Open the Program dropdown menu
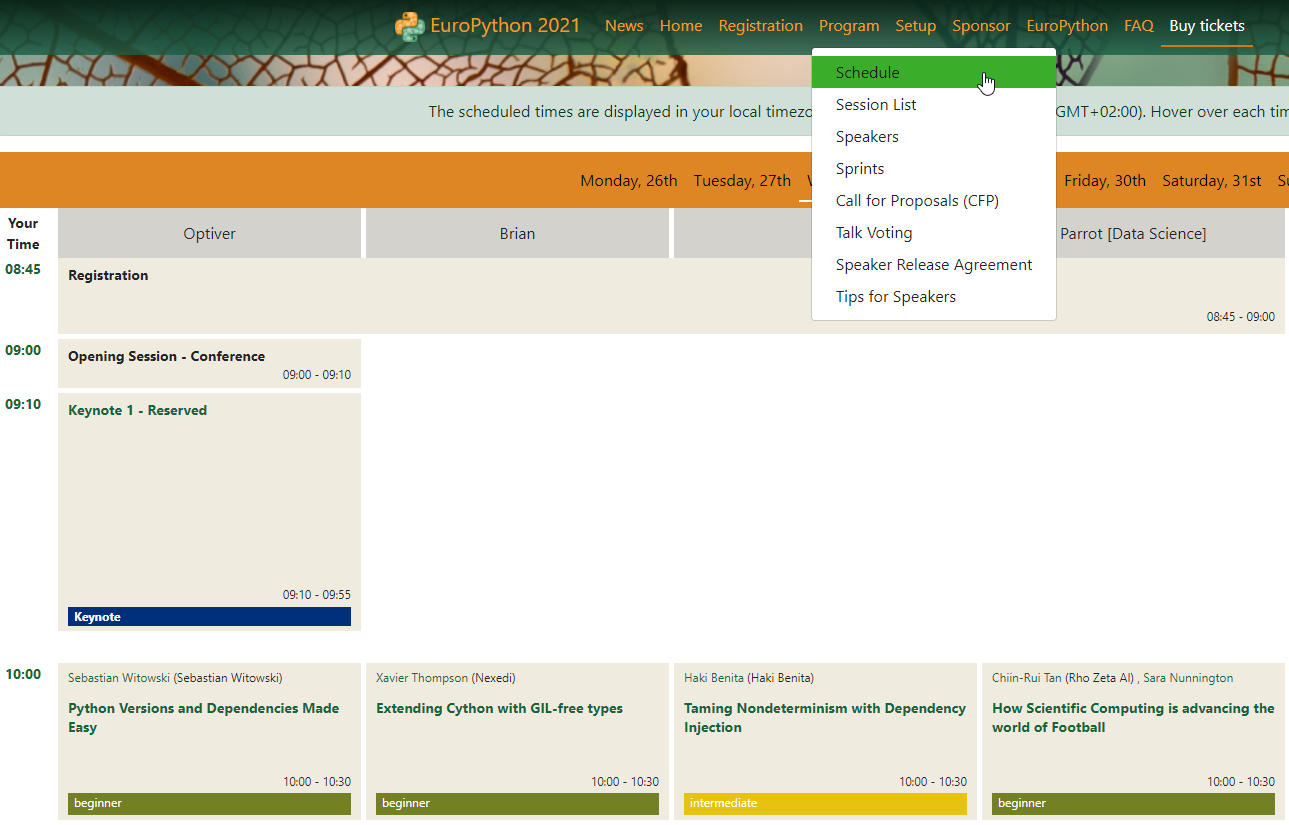Image resolution: width=1289 pixels, height=825 pixels. click(848, 26)
